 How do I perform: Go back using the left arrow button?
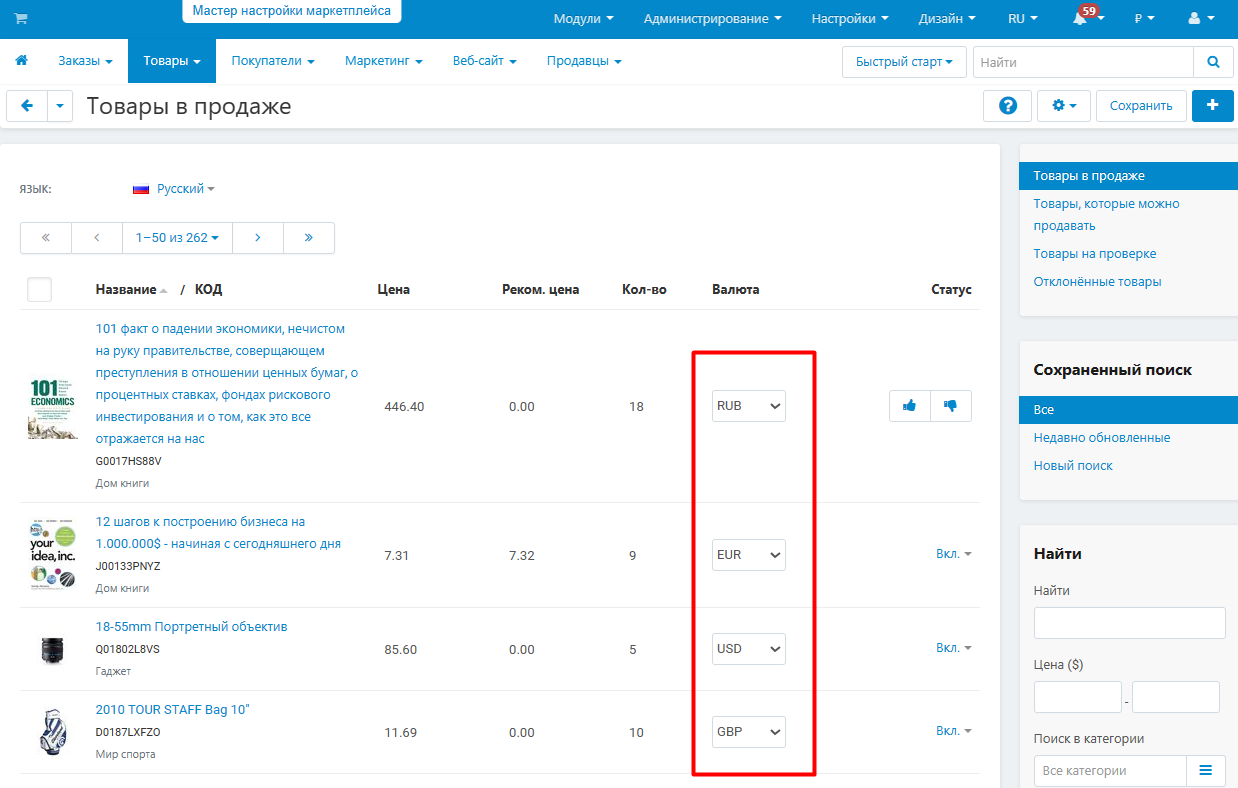27,106
